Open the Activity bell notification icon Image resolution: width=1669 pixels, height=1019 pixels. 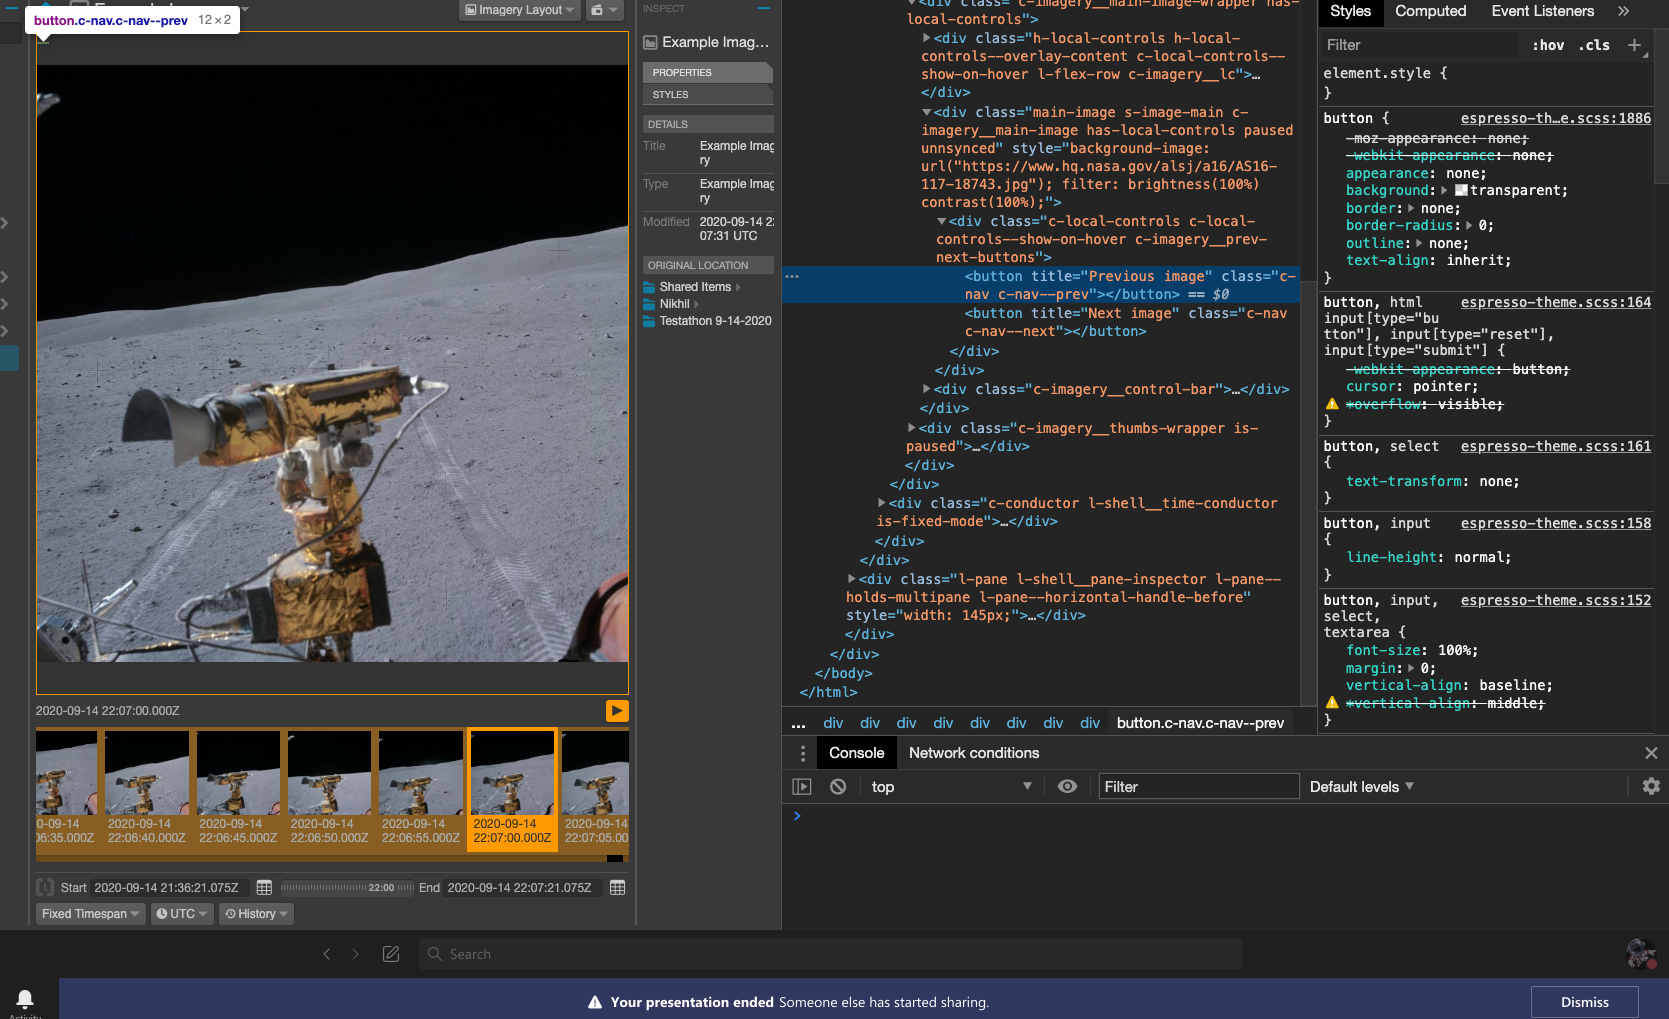coord(25,998)
